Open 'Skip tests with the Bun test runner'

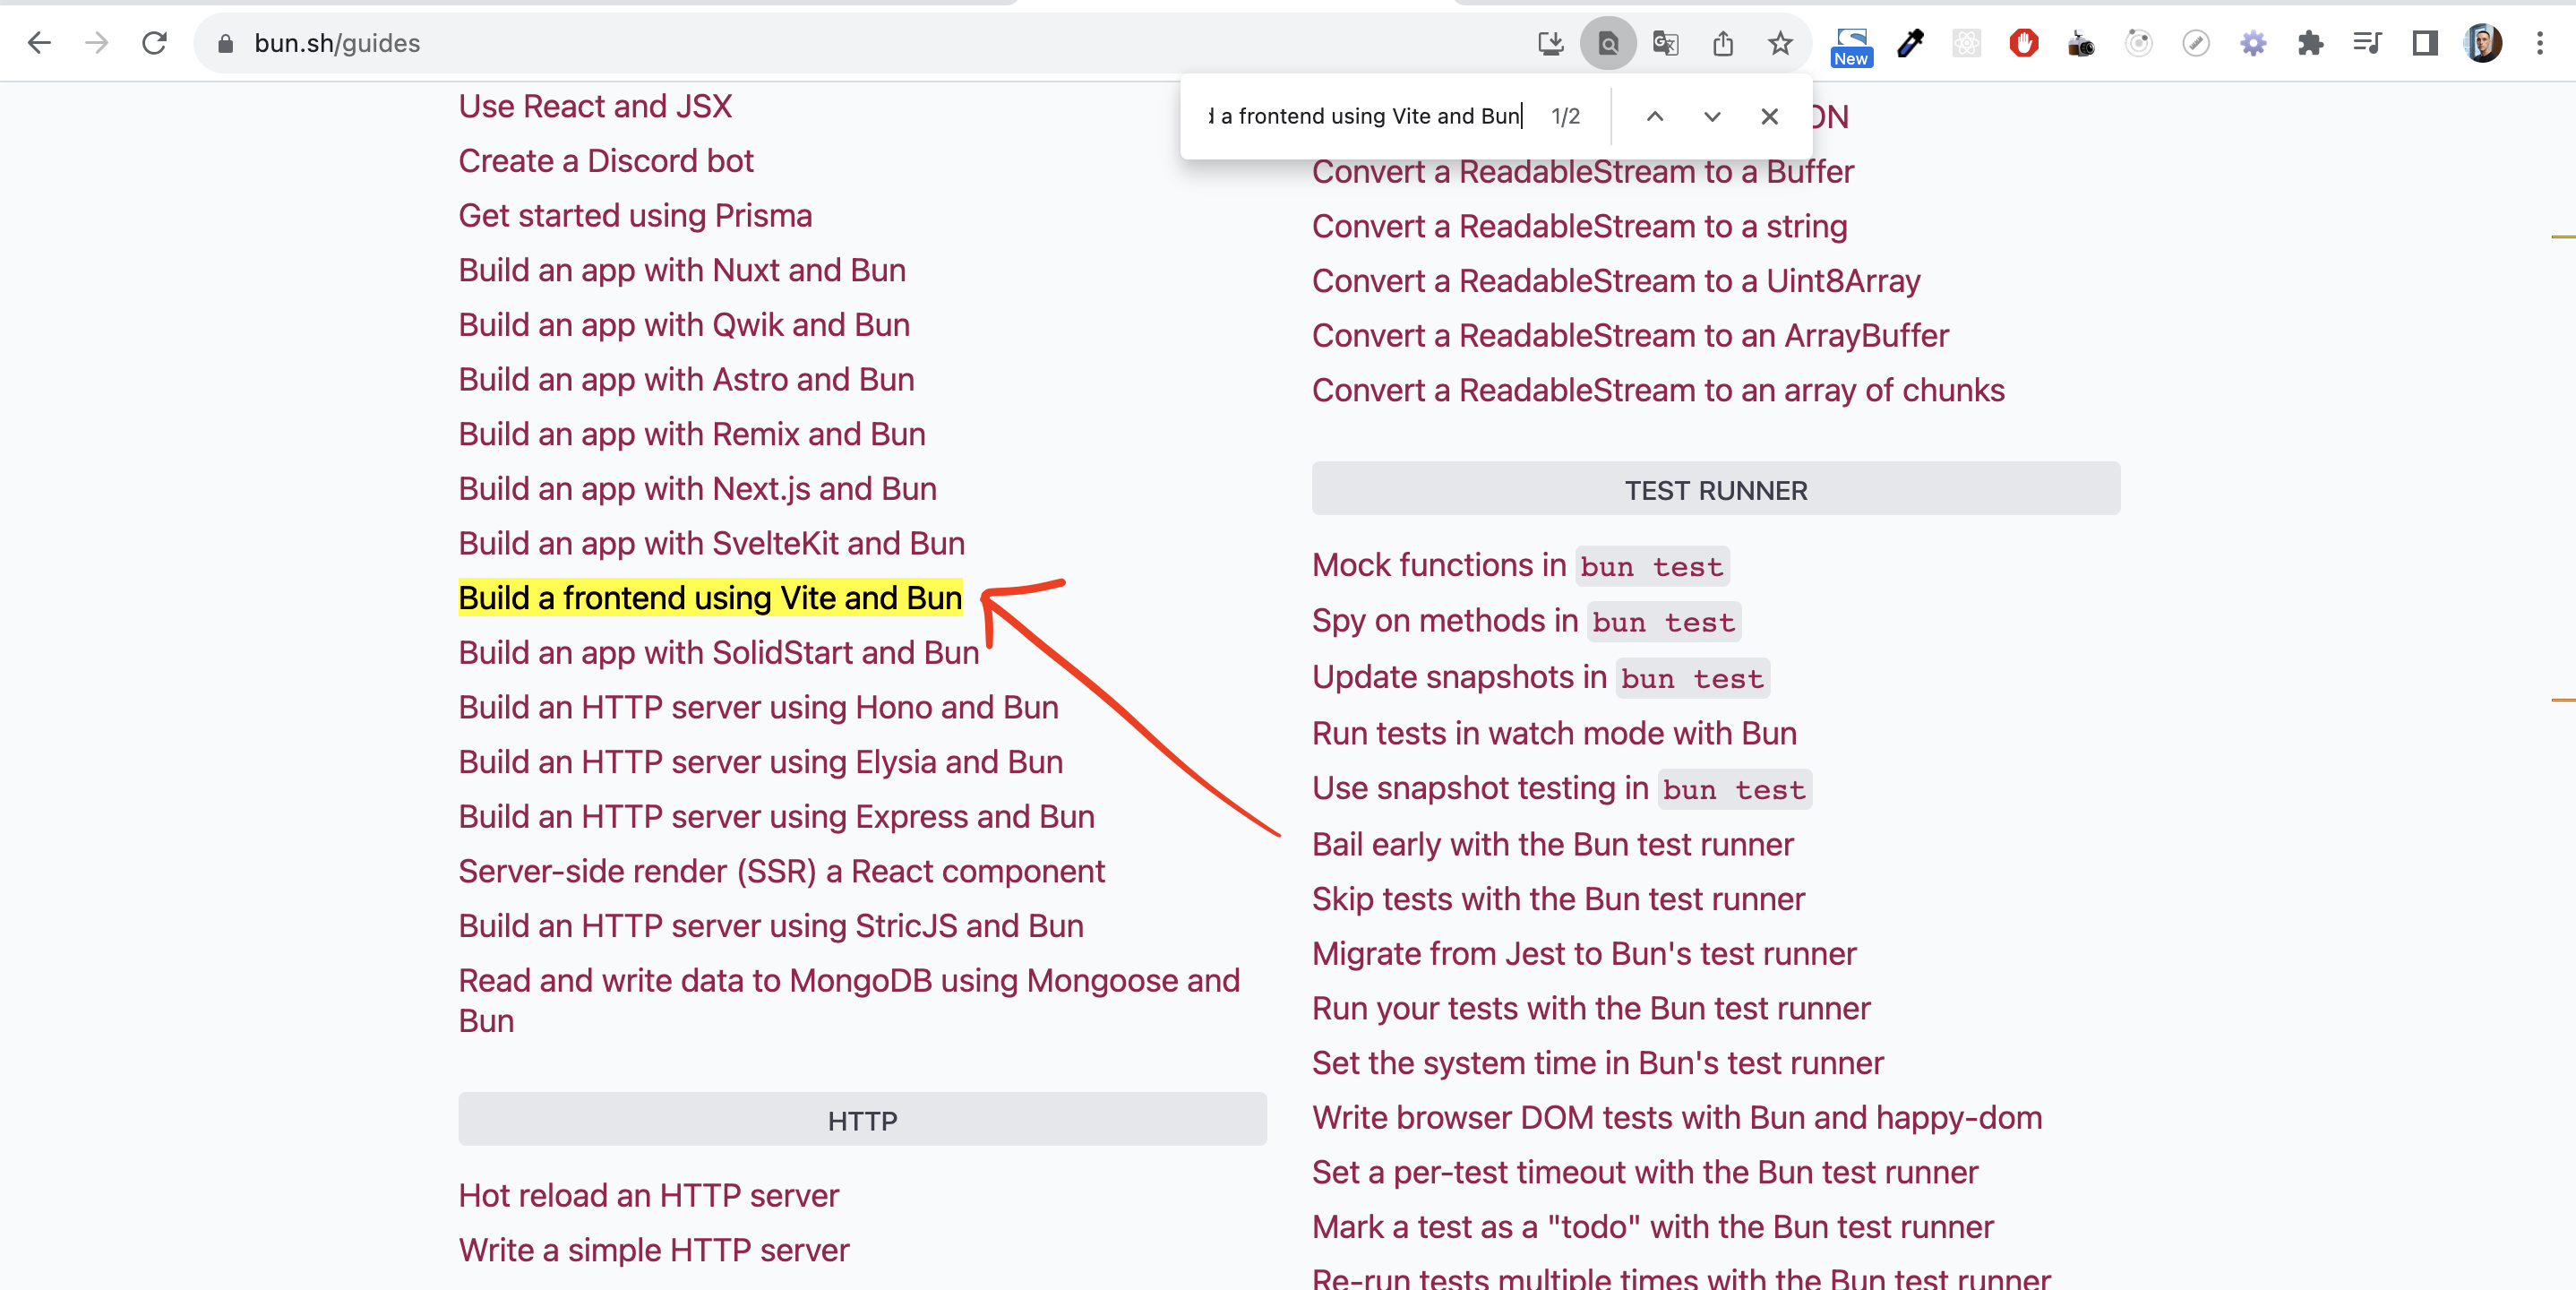tap(1558, 899)
